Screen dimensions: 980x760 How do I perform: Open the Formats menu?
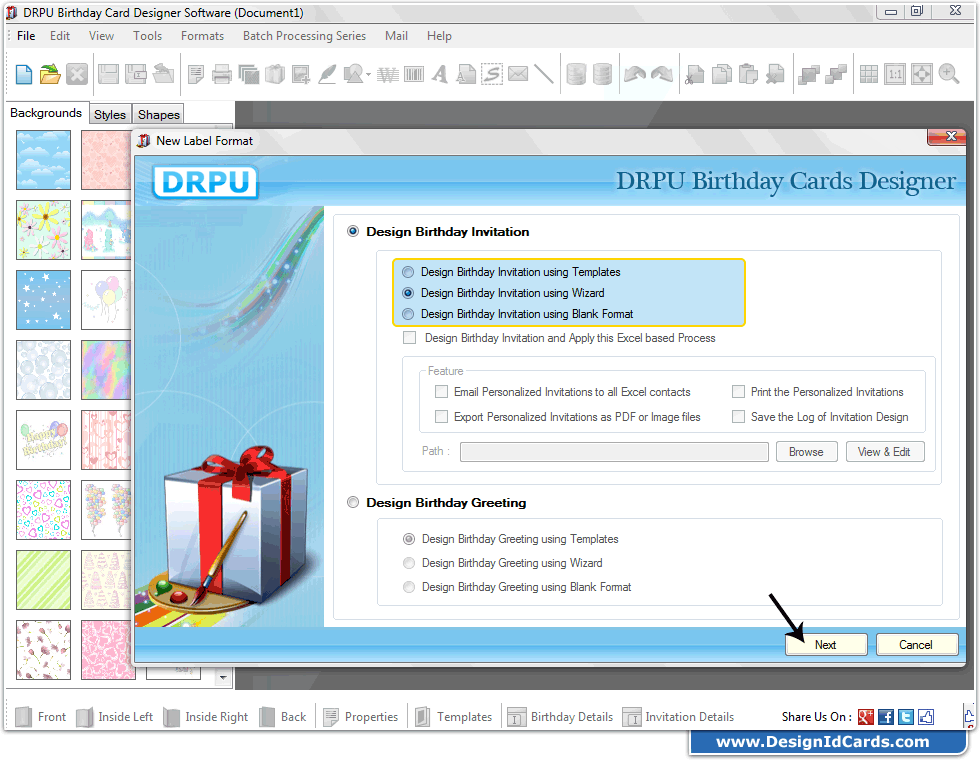click(202, 36)
